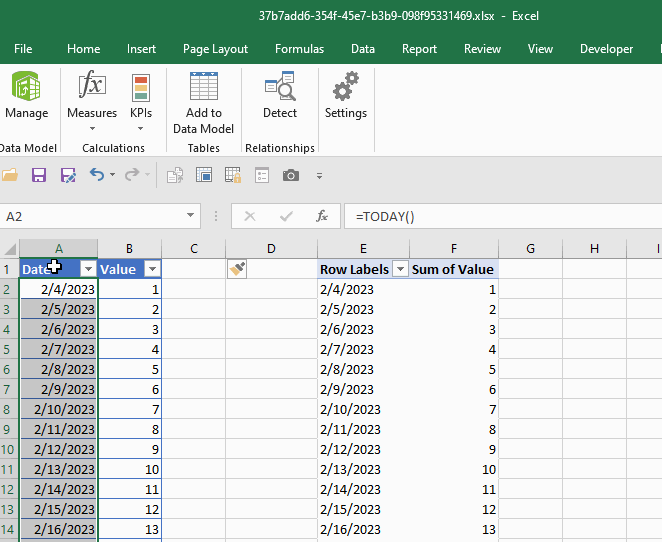Viewport: 662px width, 542px height.
Task: Click the Save icon in quick access toolbar
Action: pos(39,175)
